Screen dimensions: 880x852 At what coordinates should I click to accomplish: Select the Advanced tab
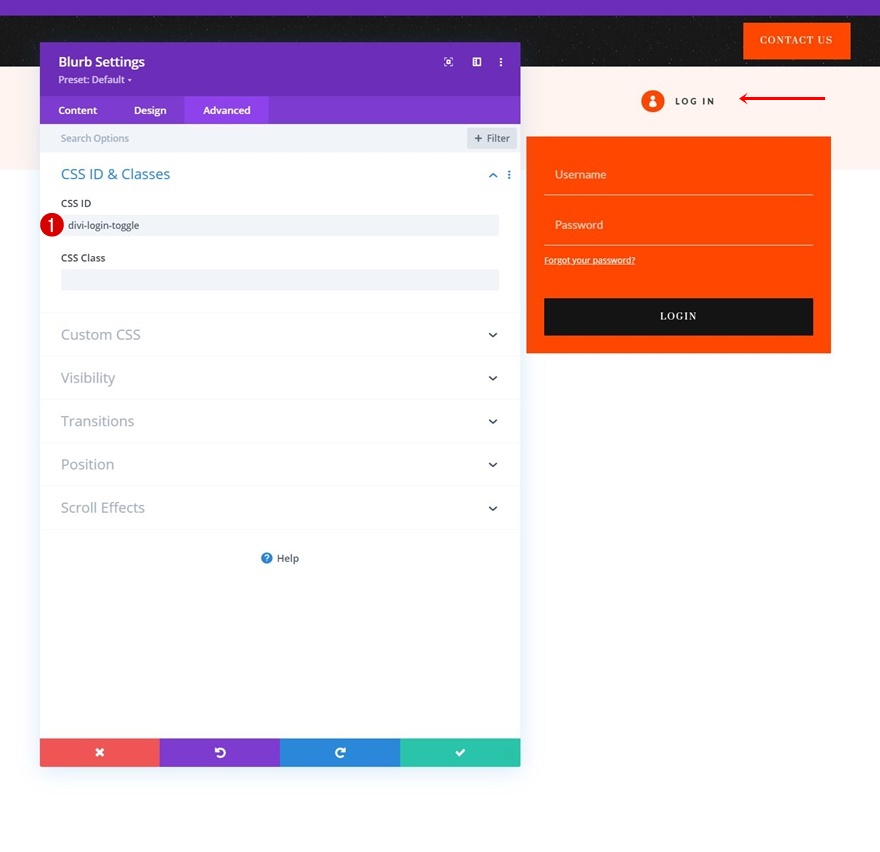pos(227,110)
